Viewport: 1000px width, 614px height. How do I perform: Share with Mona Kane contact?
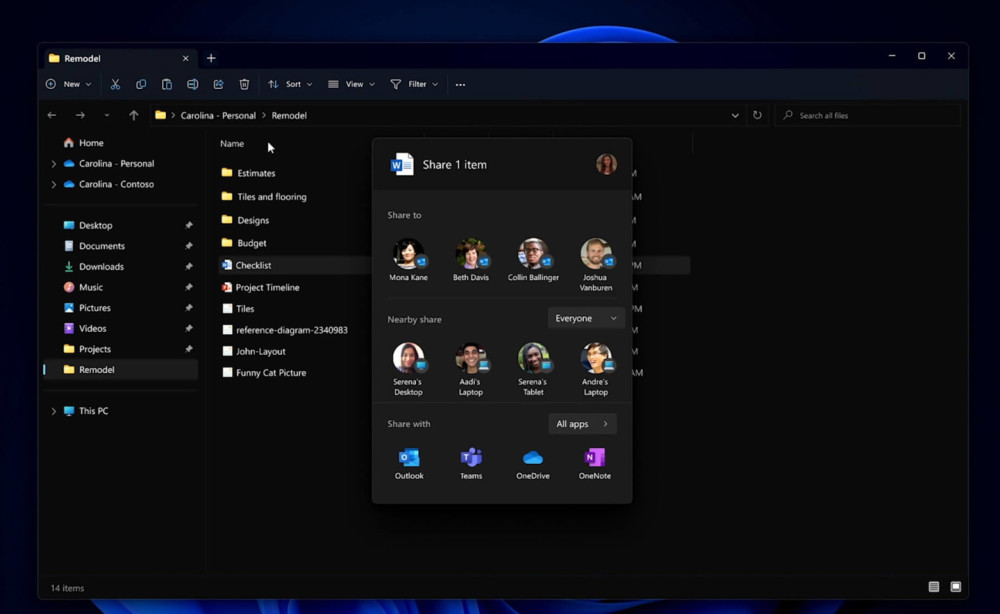point(408,254)
